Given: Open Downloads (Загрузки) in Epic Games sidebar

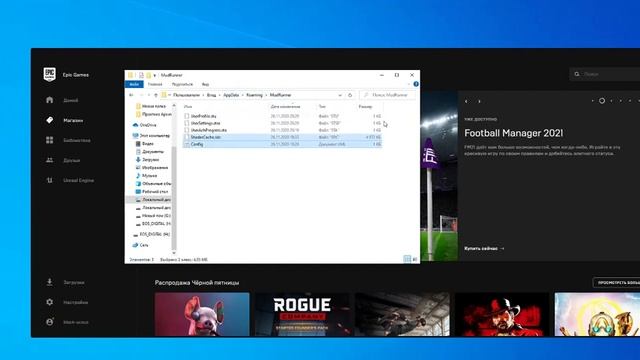Looking at the screenshot, I should coord(65,282).
